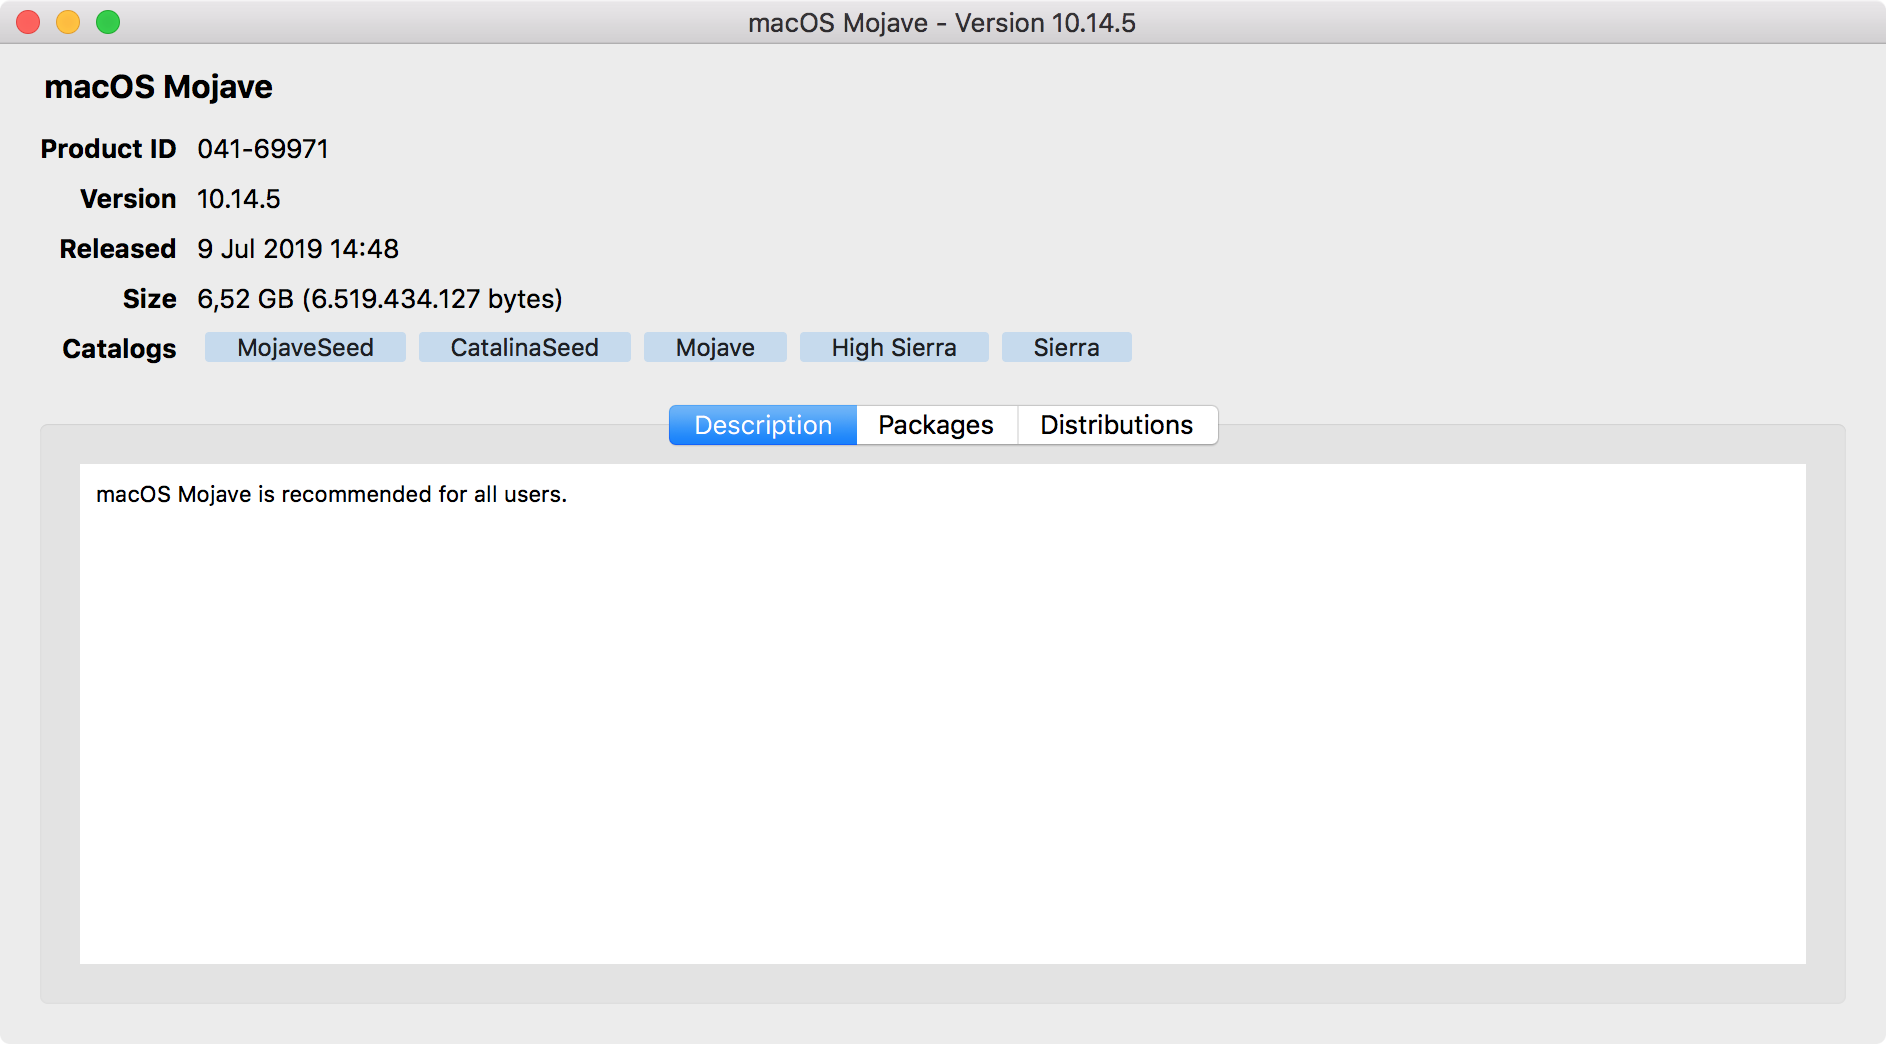Zoom the window with the green button

(108, 22)
